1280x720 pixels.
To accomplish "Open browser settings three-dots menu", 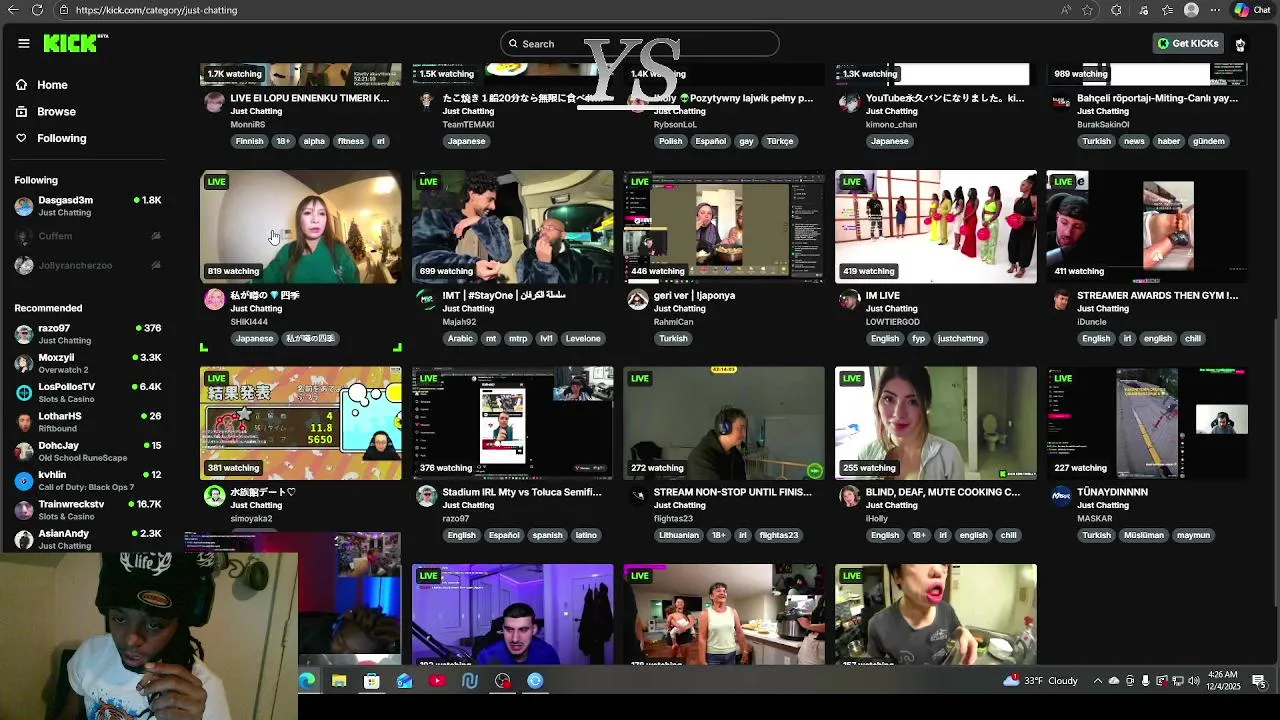I will [1215, 10].
